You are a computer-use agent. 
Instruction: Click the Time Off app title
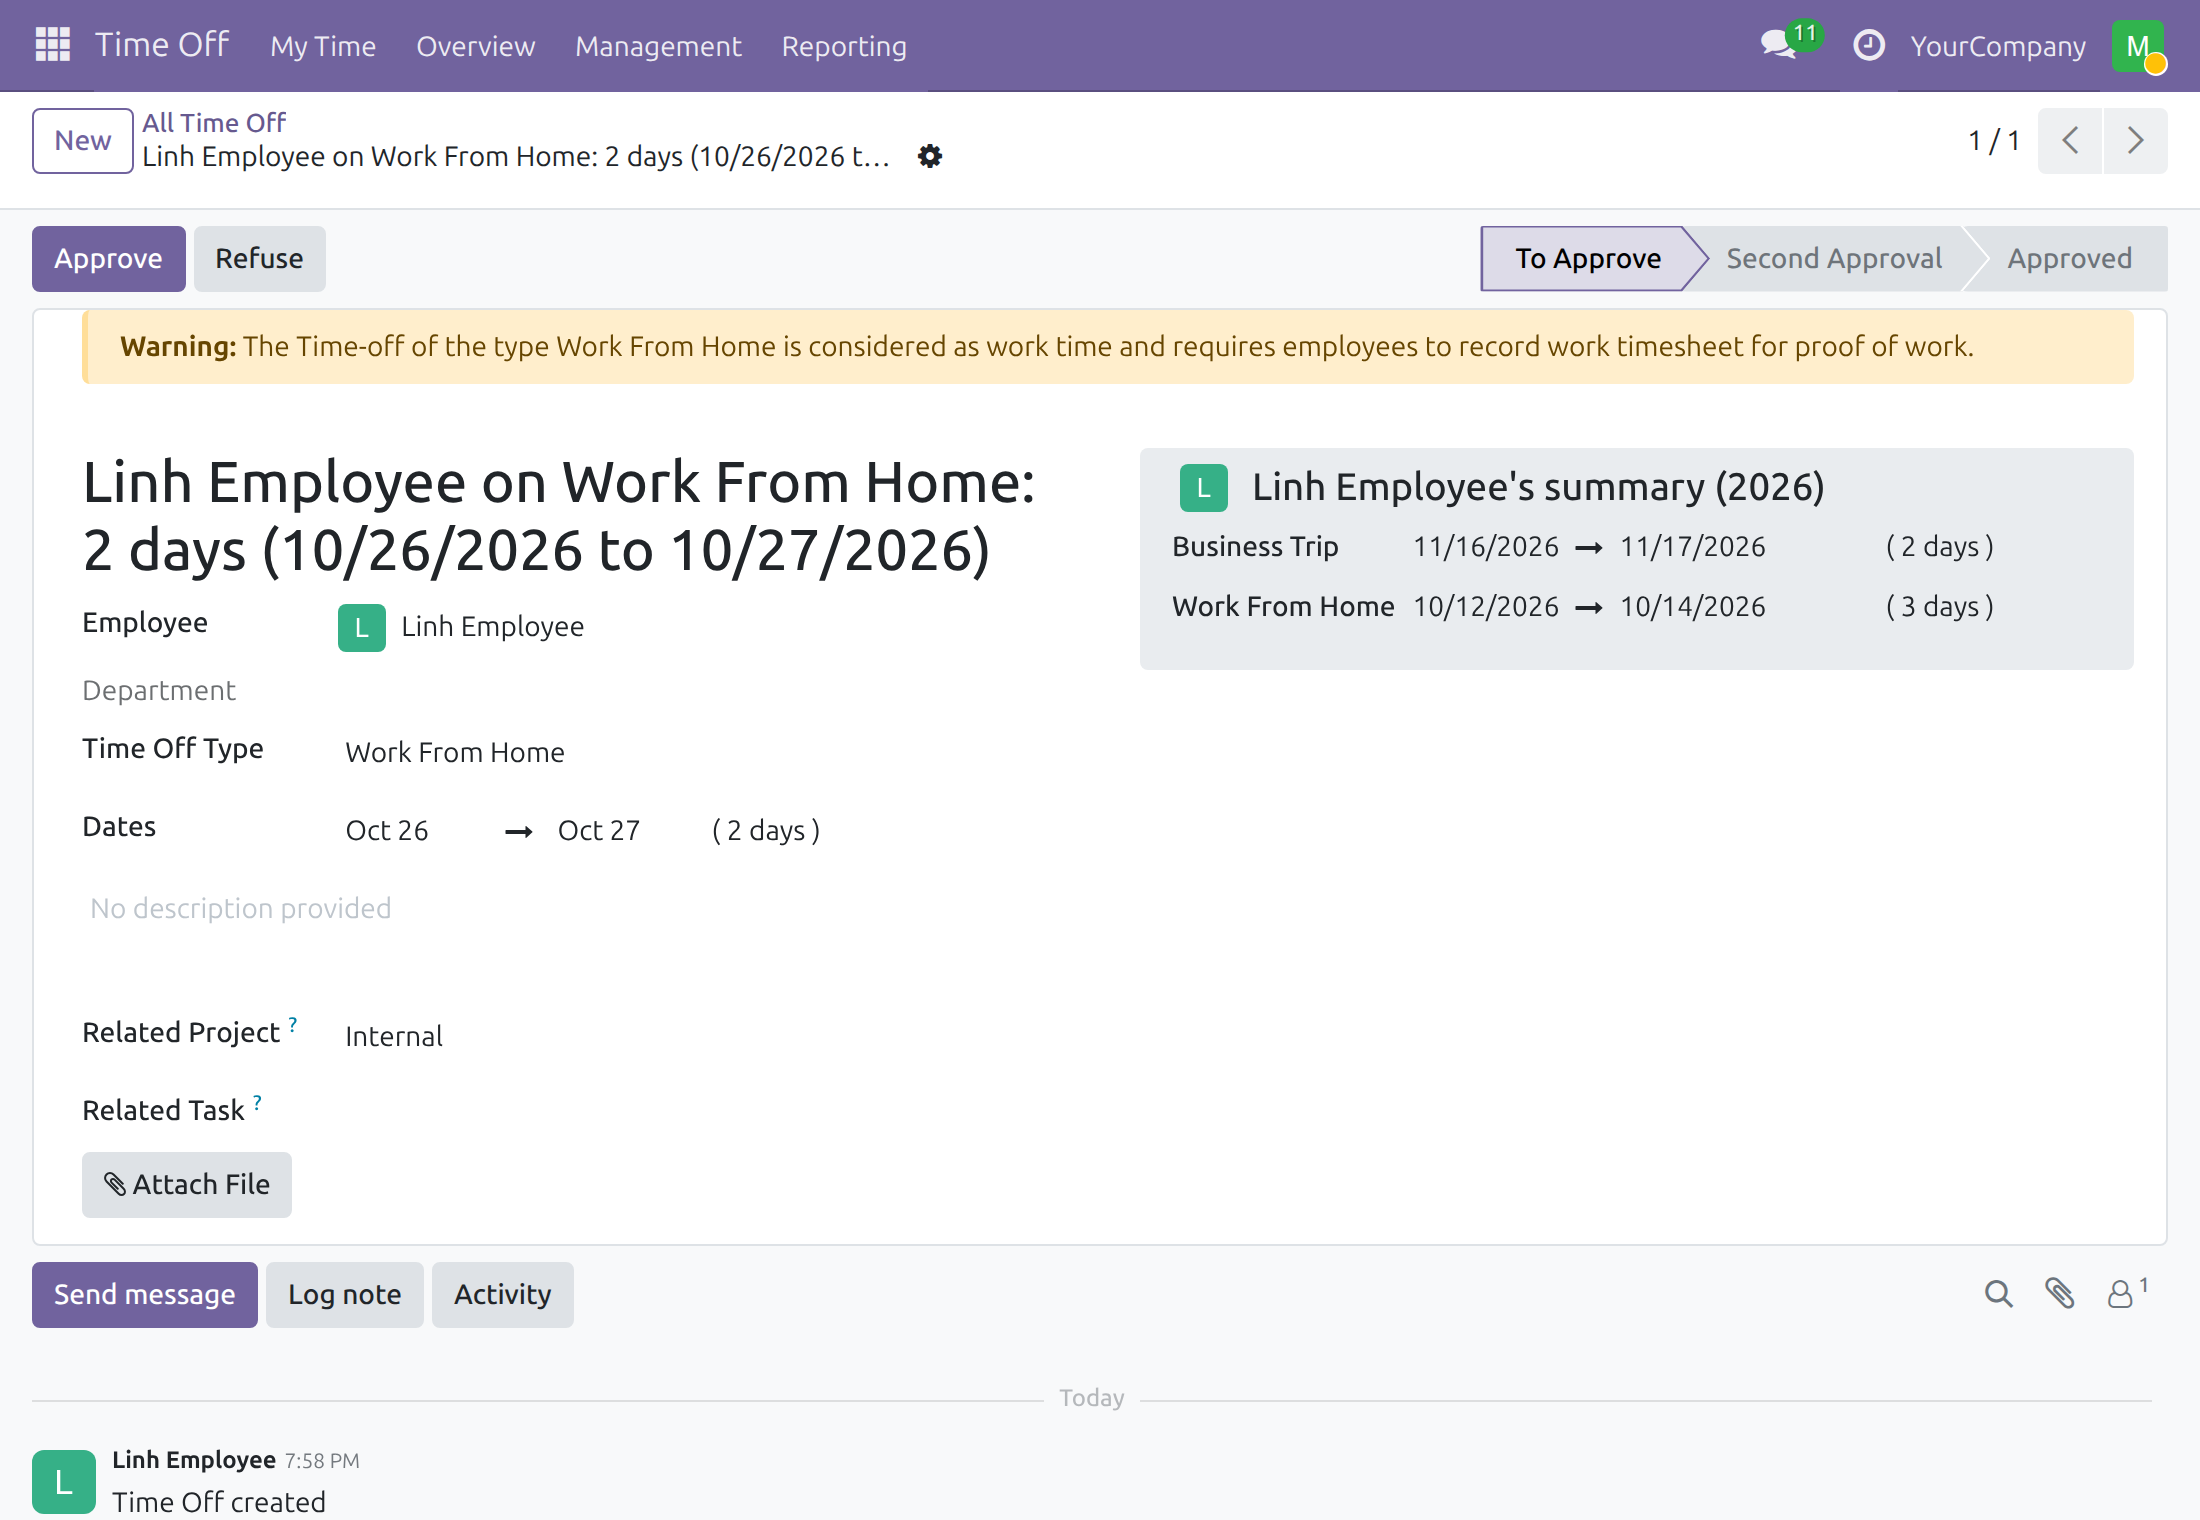pyautogui.click(x=162, y=45)
